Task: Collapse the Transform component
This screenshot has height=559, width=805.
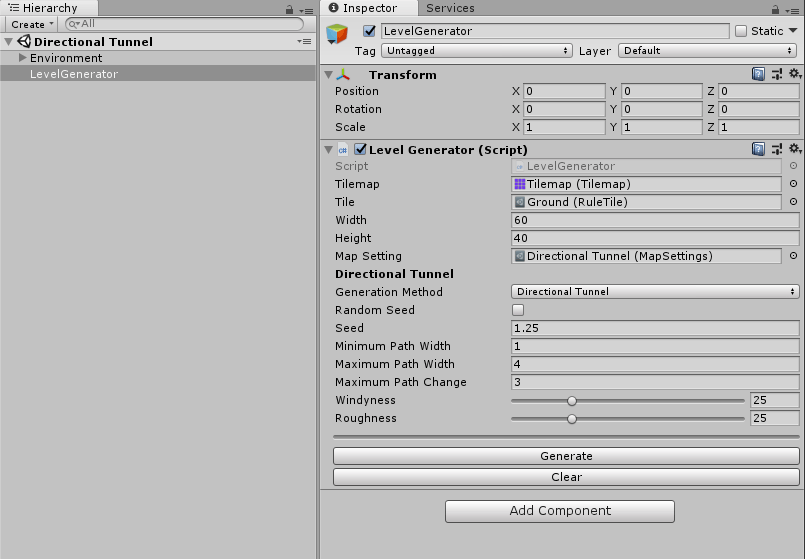Action: [x=329, y=75]
